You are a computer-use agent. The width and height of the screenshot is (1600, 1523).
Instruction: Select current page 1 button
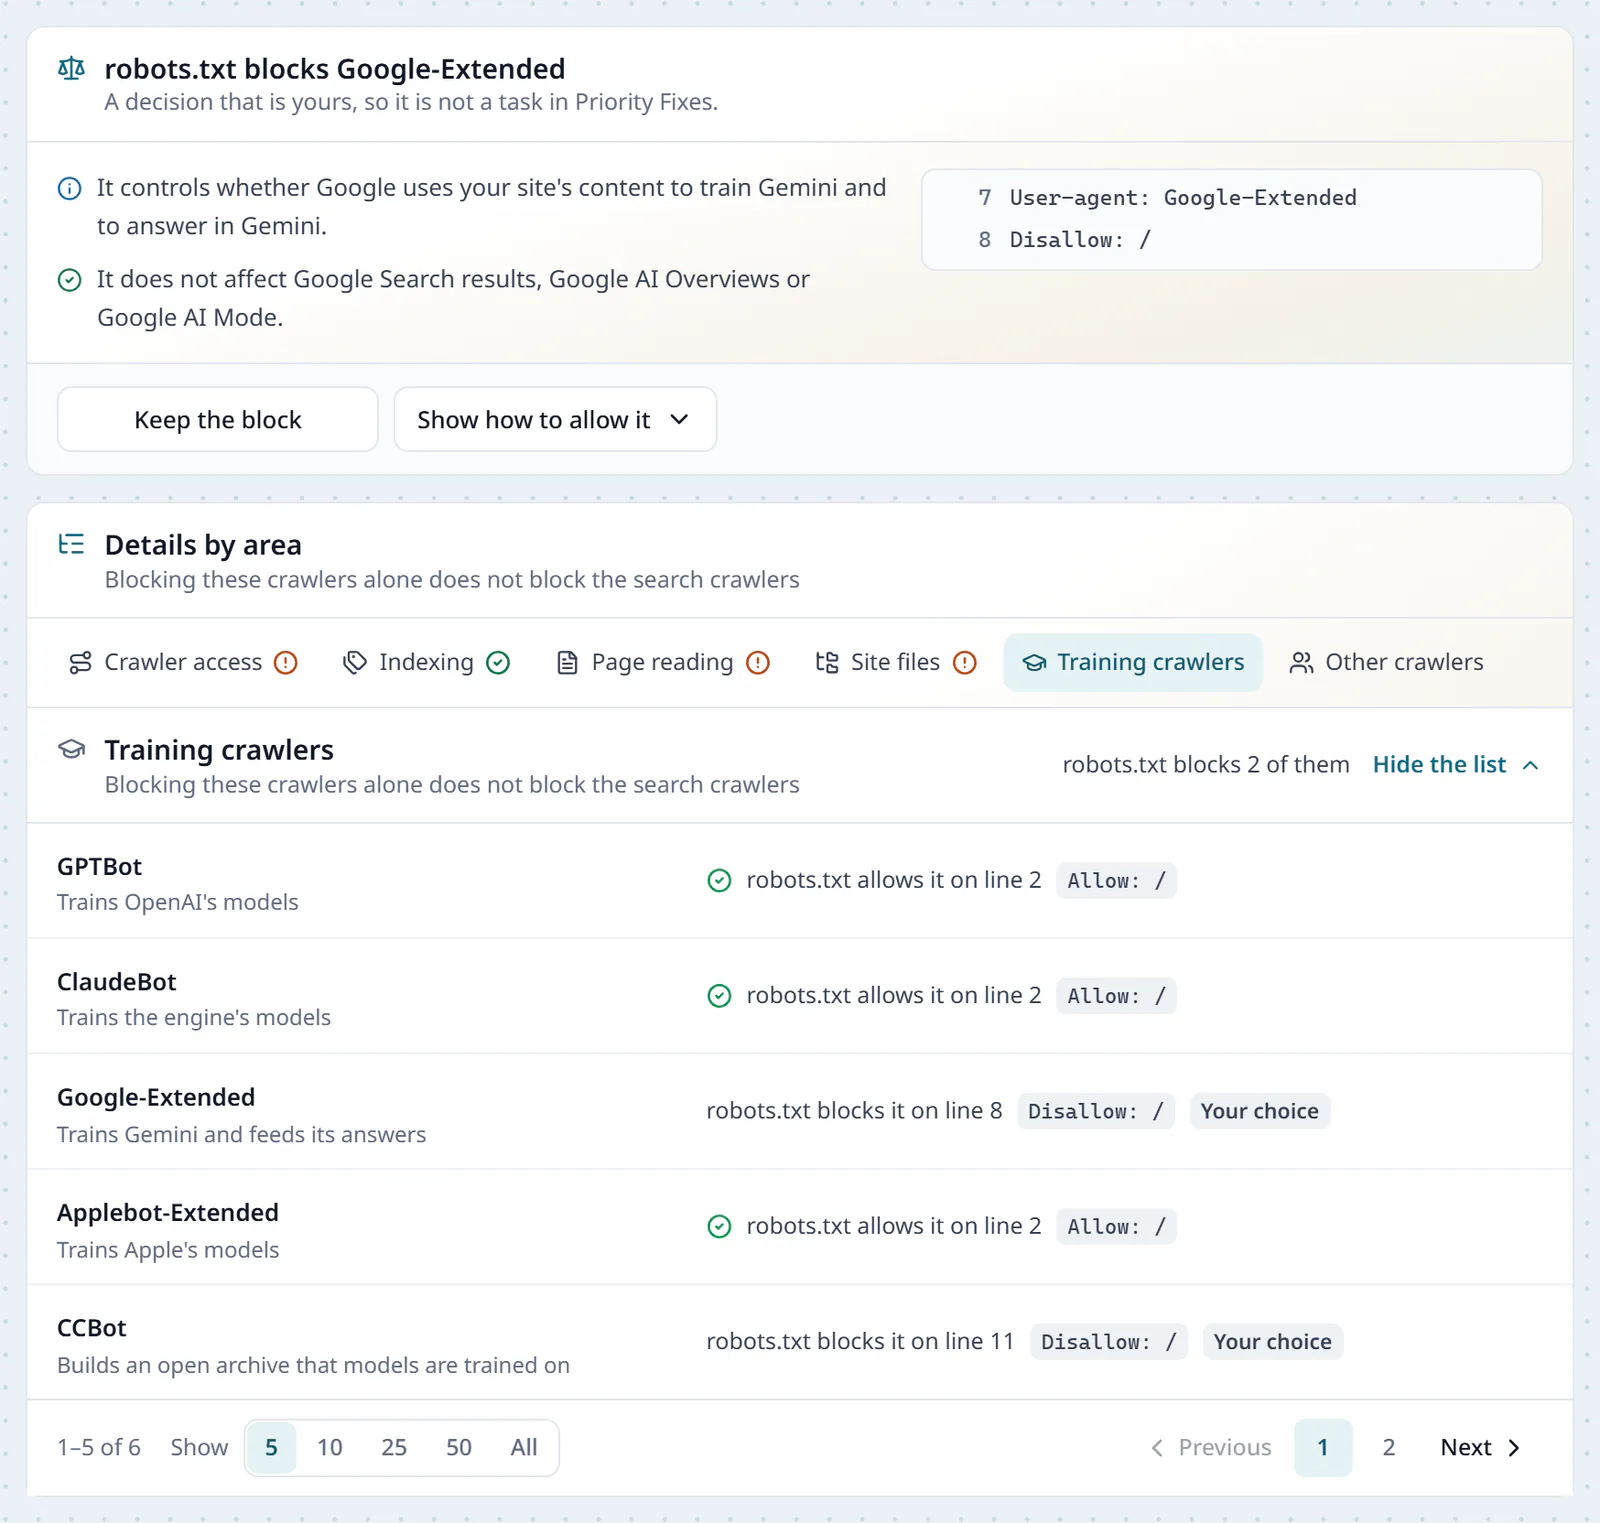tap(1323, 1448)
